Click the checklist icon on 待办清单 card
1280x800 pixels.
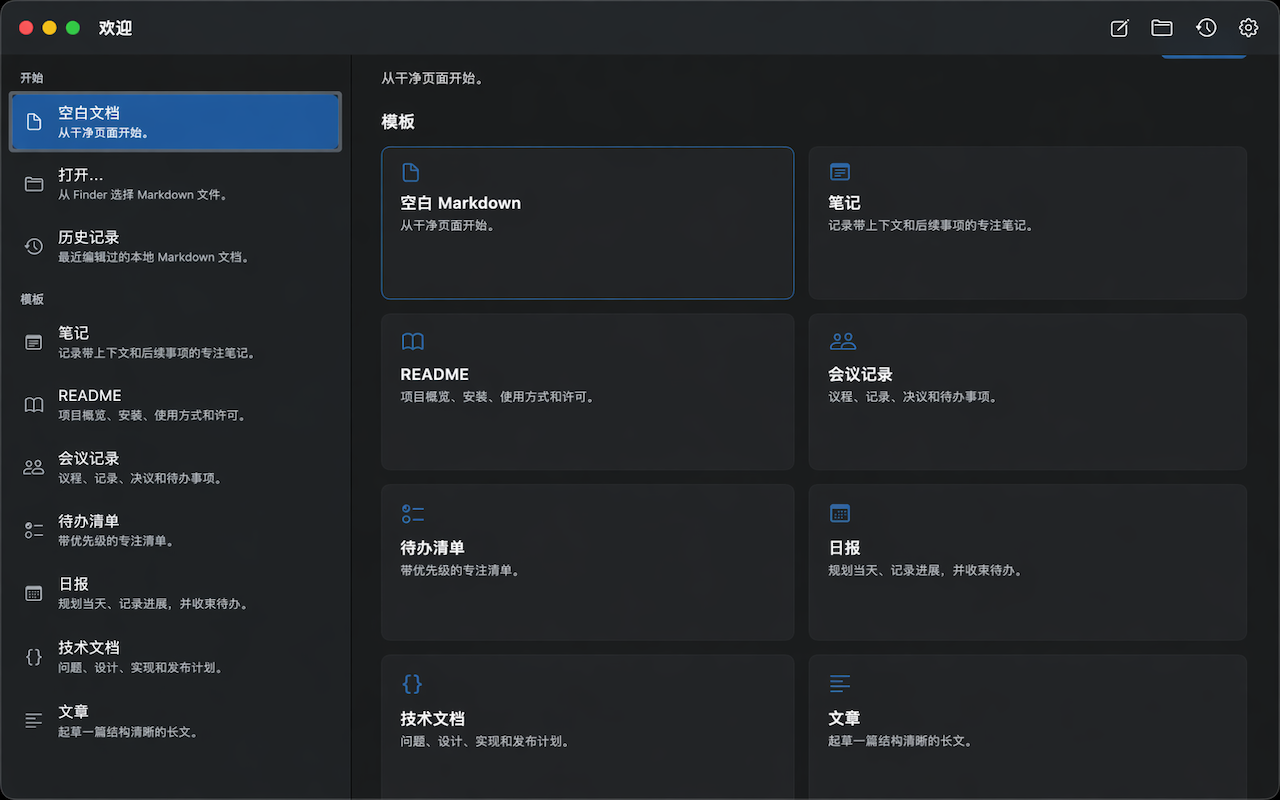pos(412,514)
